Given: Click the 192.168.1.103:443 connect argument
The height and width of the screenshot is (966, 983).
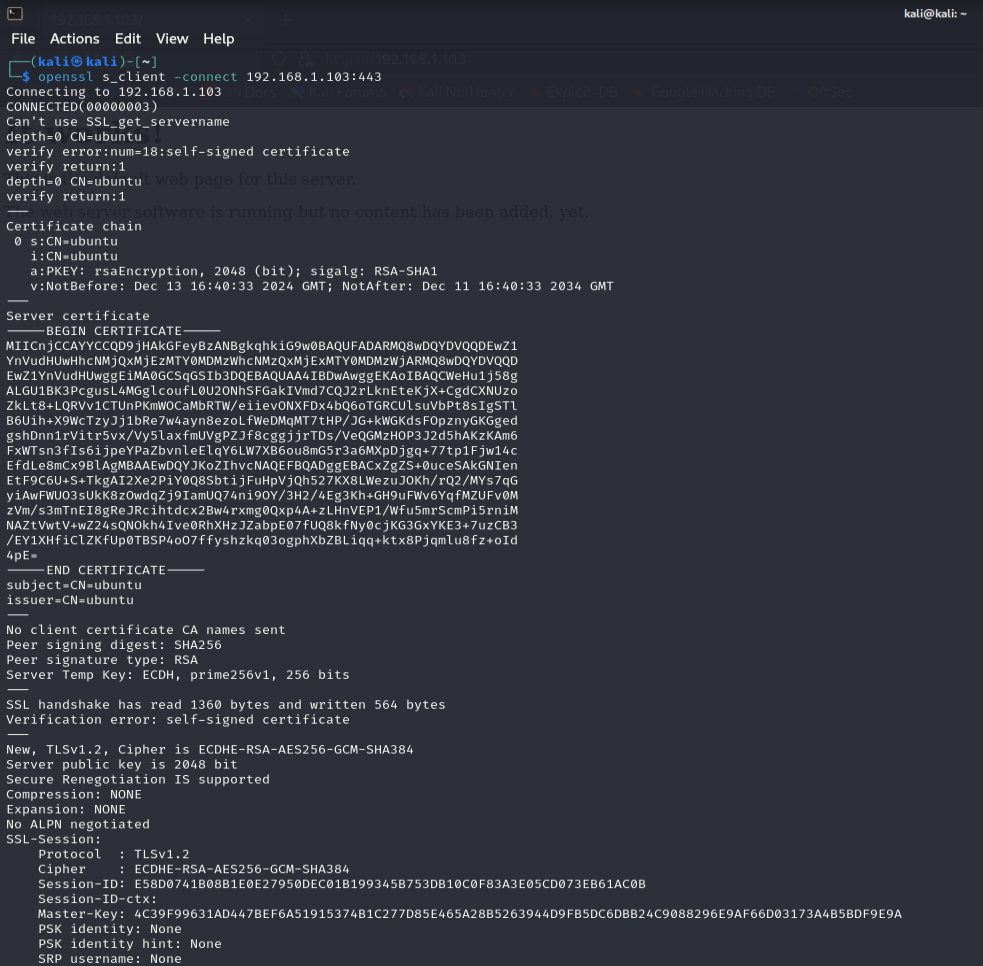Looking at the screenshot, I should [x=313, y=76].
